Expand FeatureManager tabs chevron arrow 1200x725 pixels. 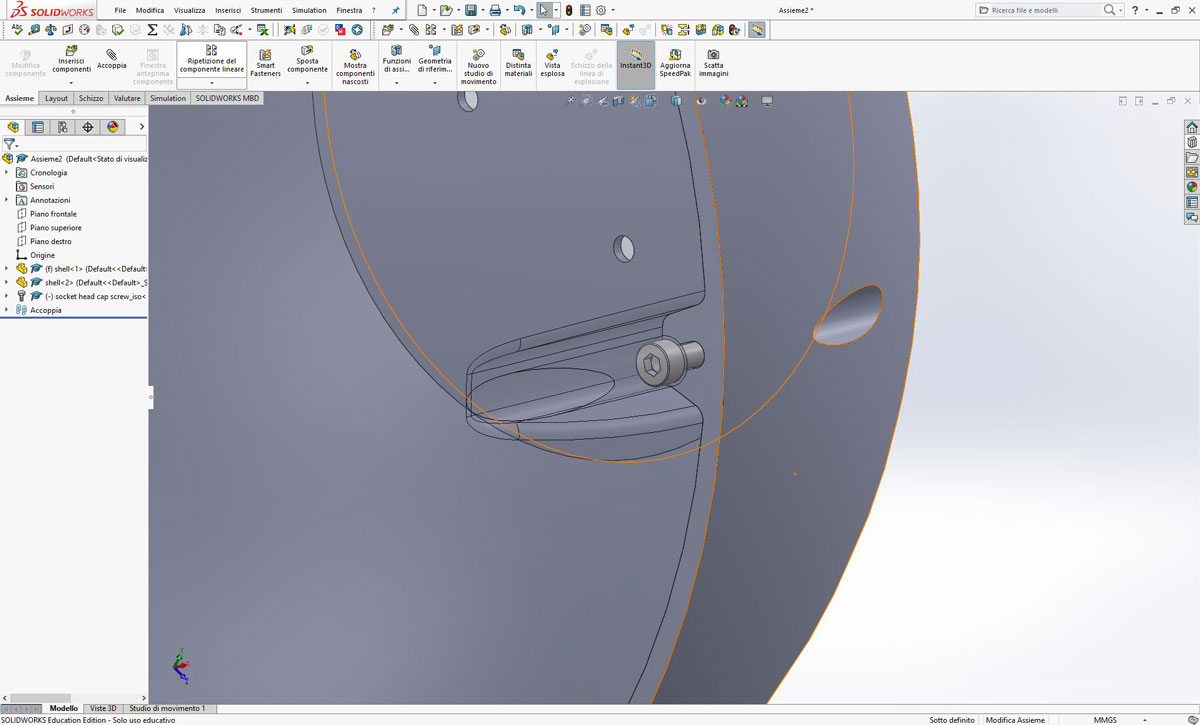142,127
